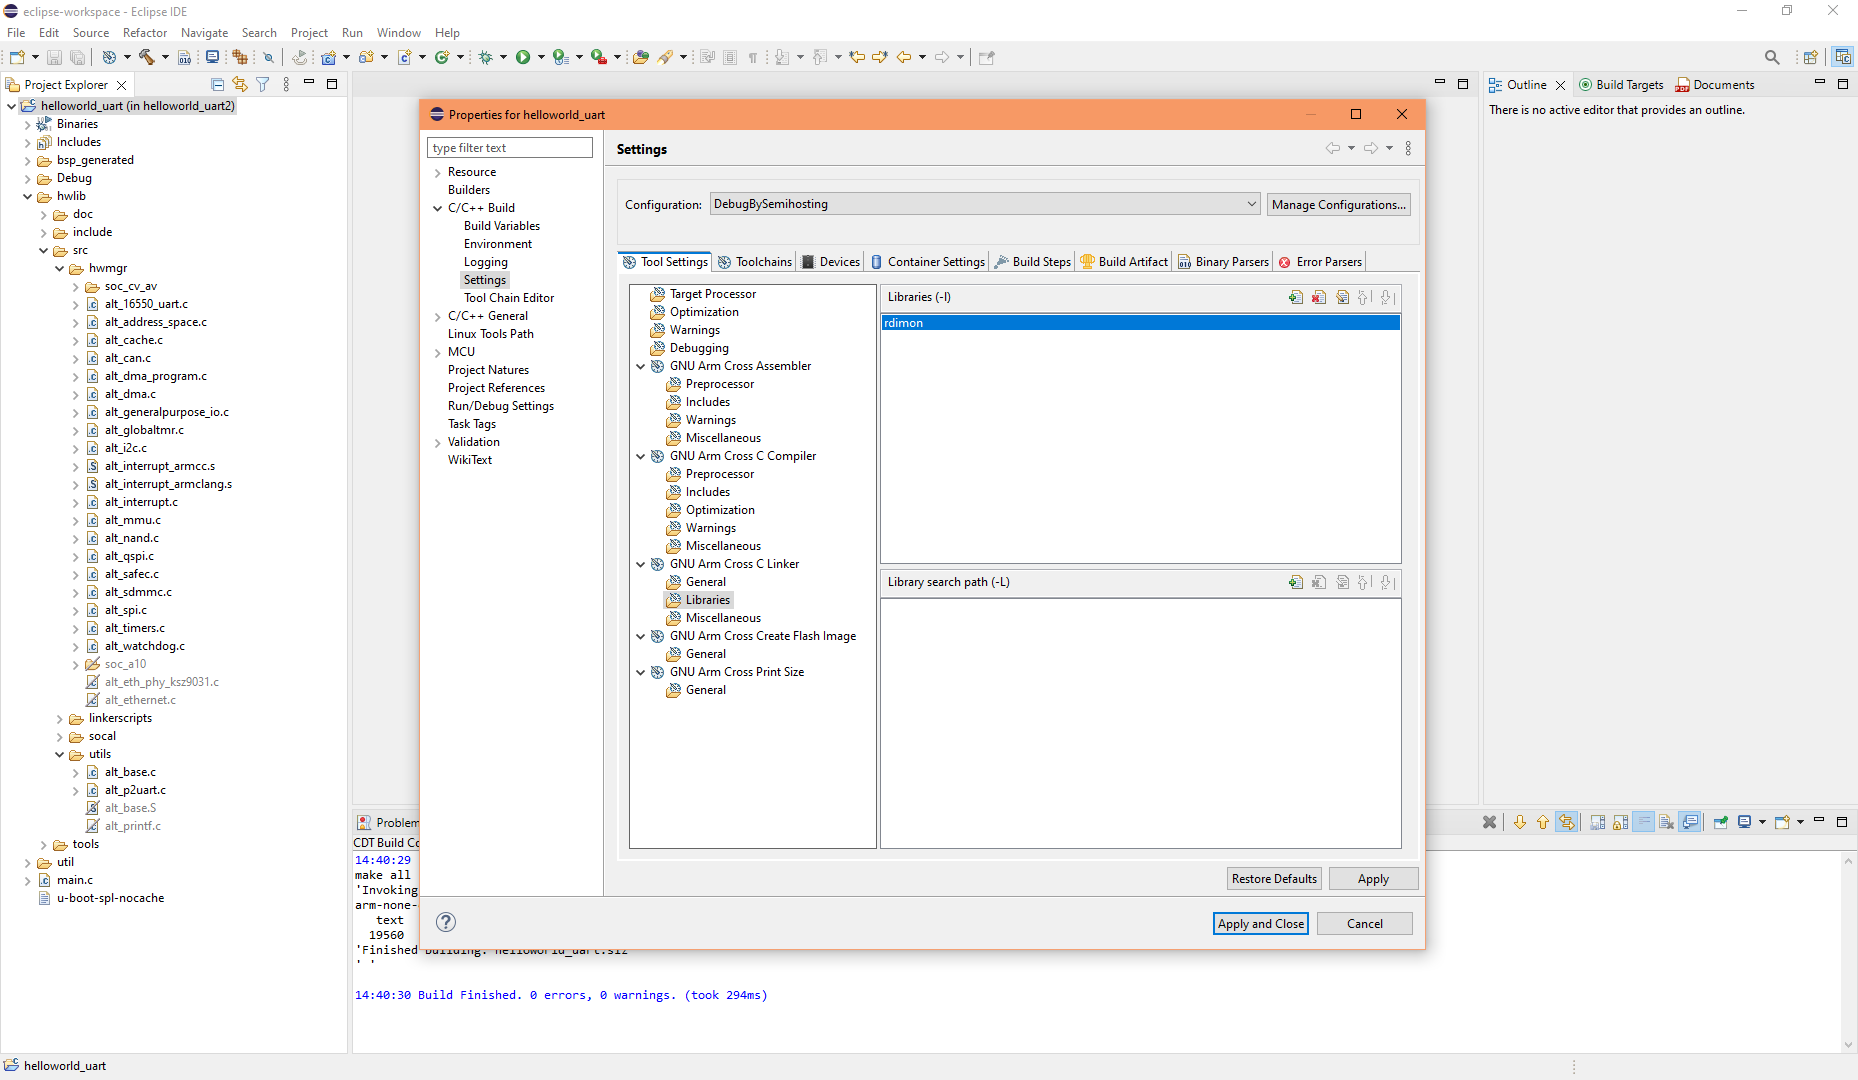
Task: Add a new Library search path entry
Action: pos(1296,581)
